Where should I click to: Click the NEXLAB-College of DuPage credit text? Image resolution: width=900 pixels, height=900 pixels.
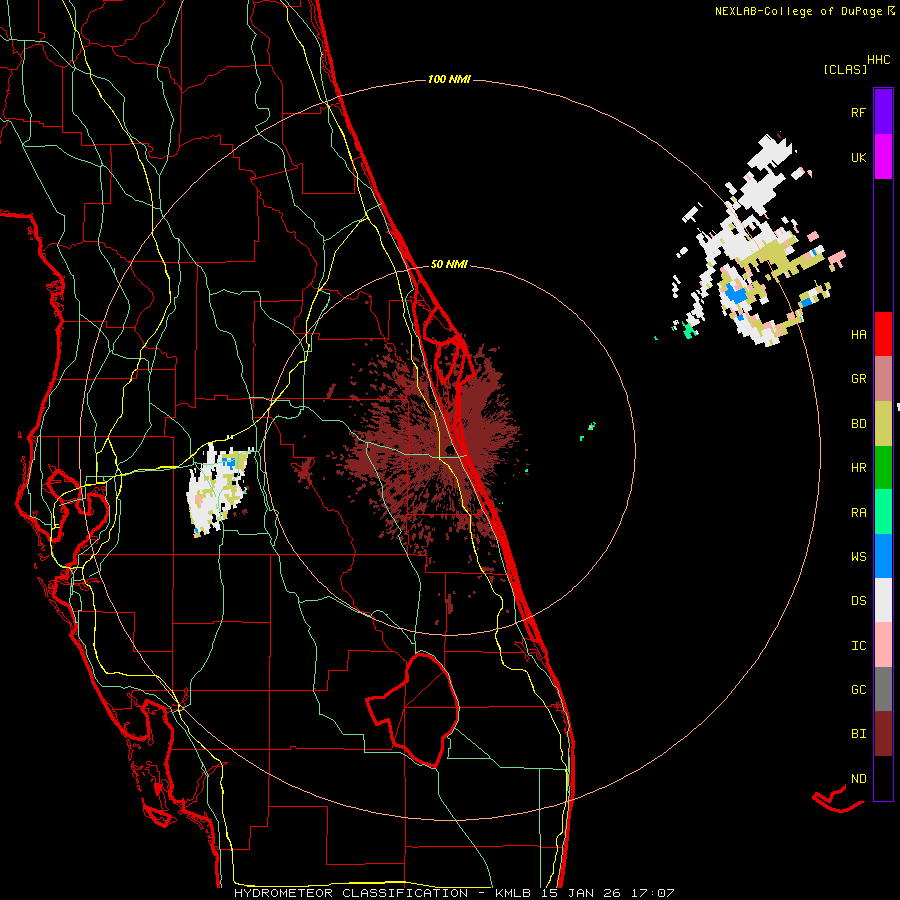pyautogui.click(x=798, y=11)
